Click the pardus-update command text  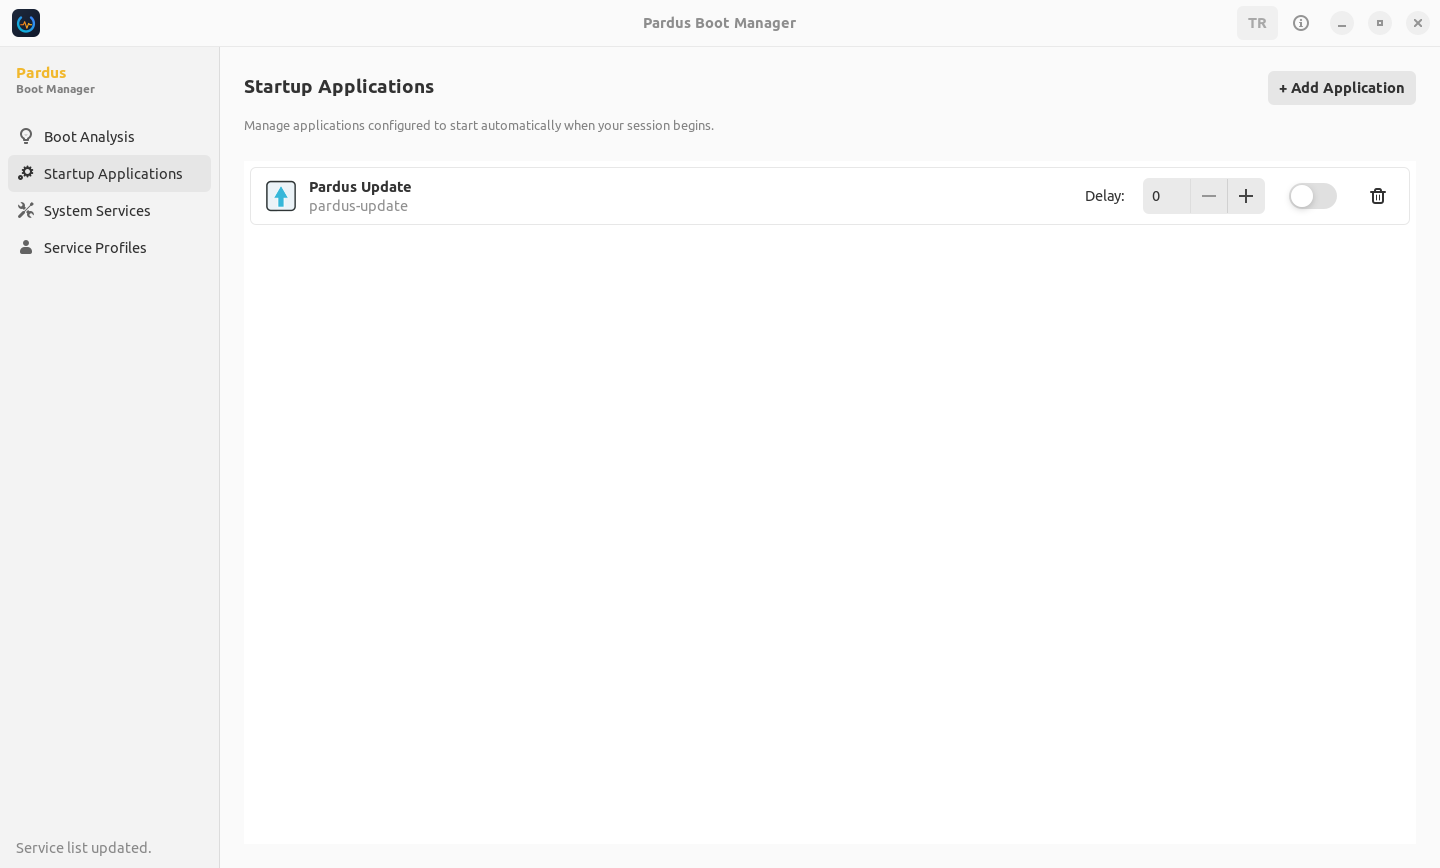[x=358, y=206]
